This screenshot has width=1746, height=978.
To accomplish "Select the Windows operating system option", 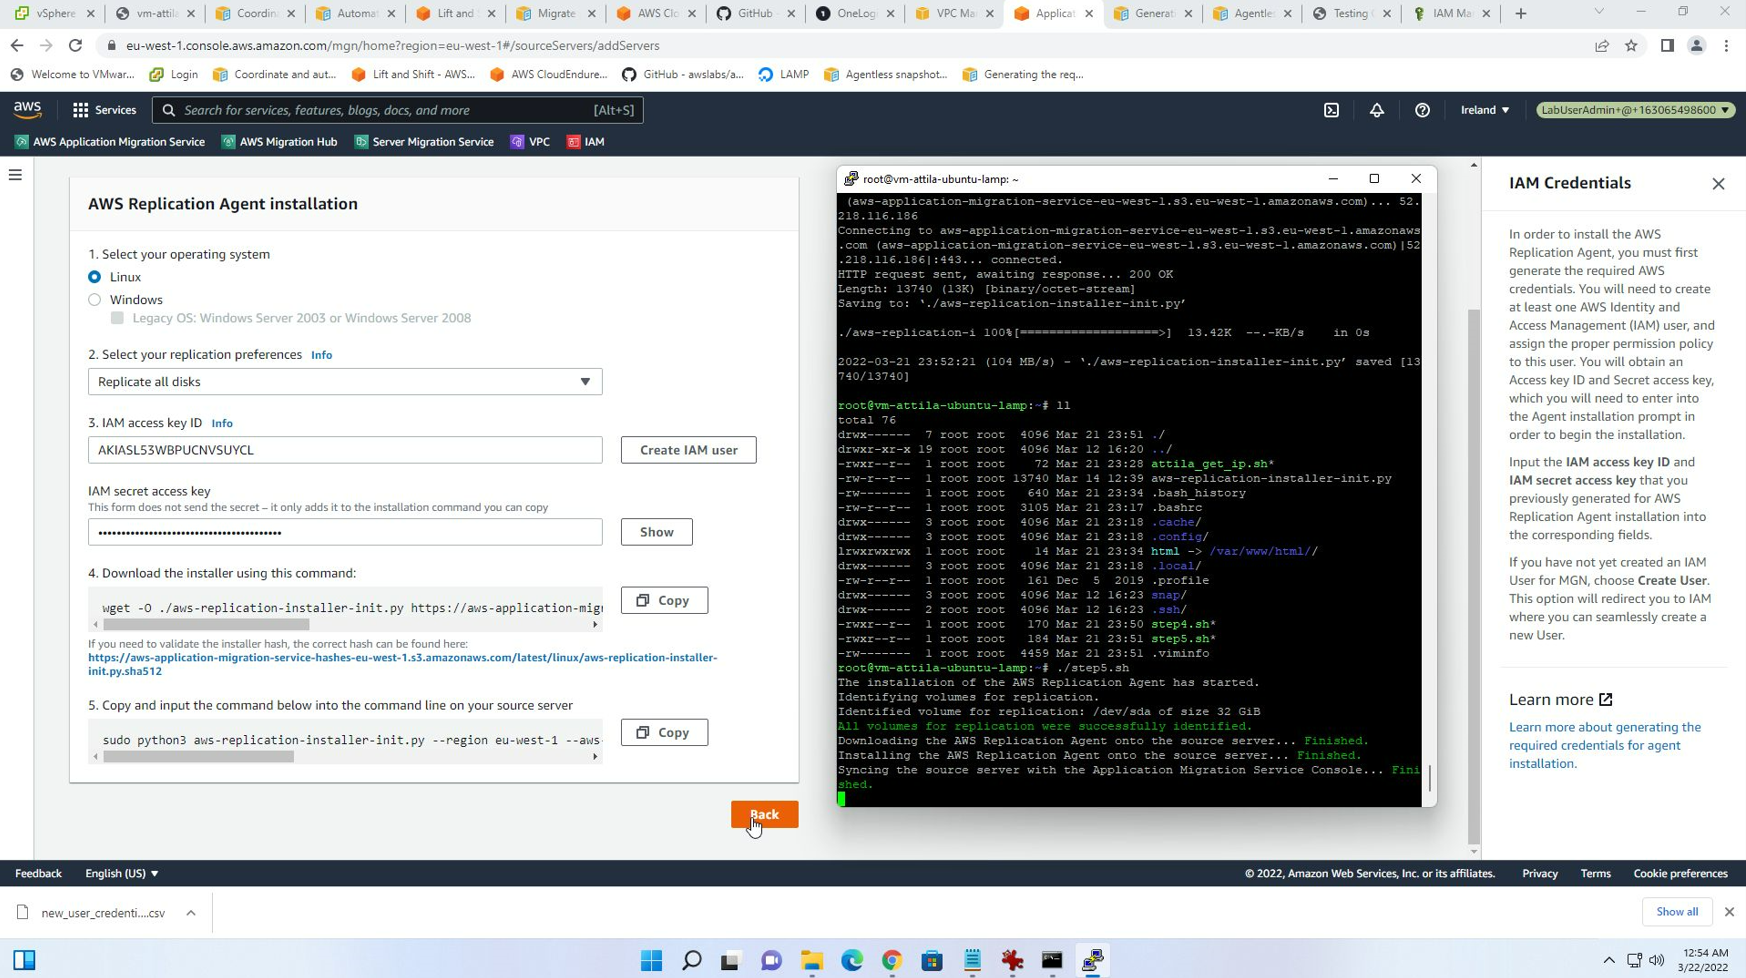I will point(94,299).
